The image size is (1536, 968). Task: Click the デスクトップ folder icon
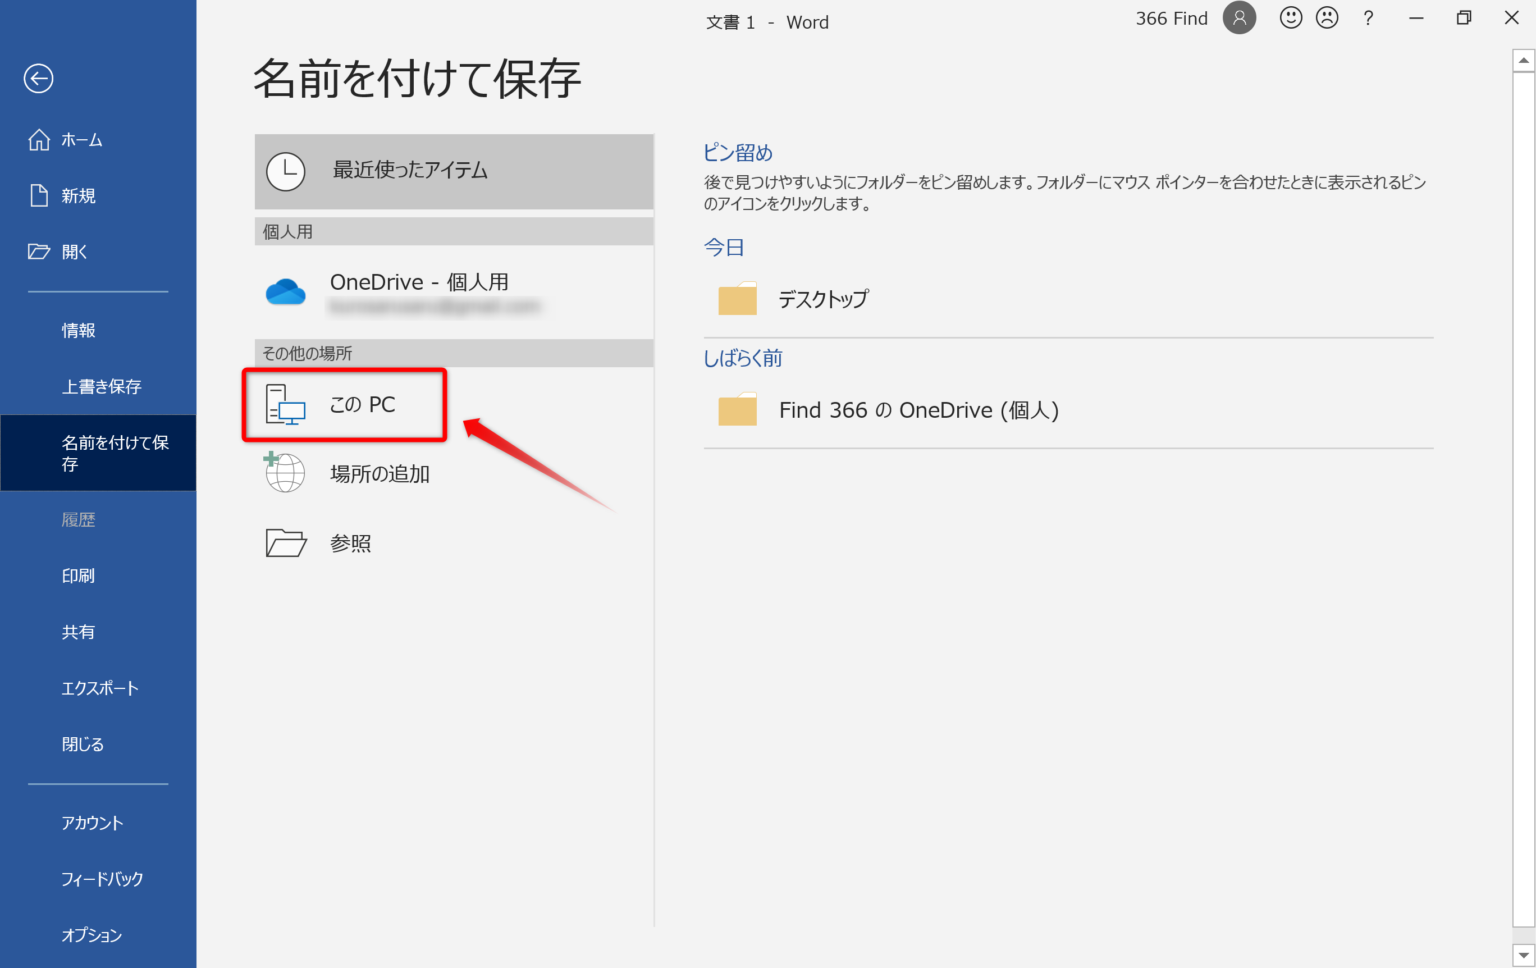[737, 298]
